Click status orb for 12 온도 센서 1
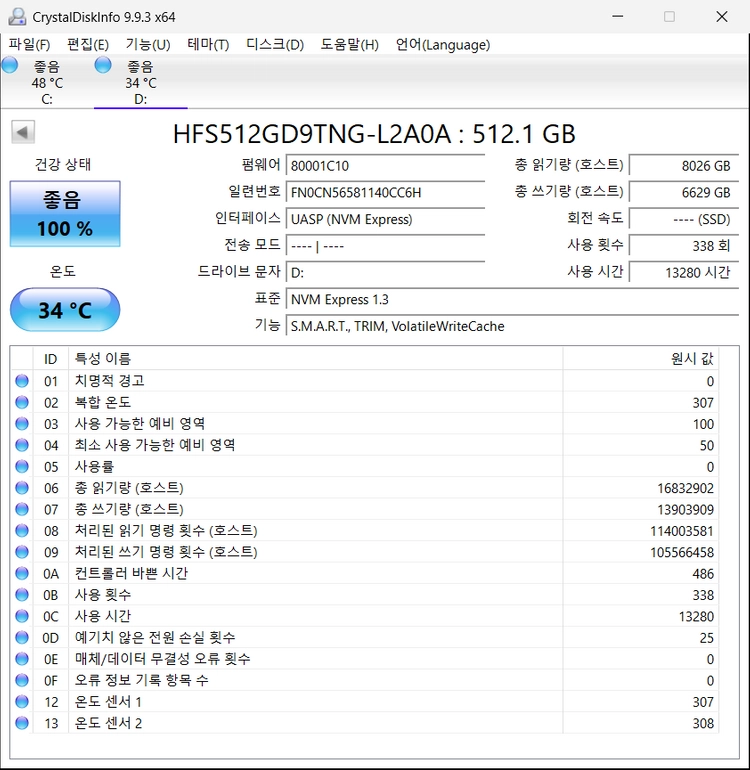The height and width of the screenshot is (770, 750). pos(22,701)
